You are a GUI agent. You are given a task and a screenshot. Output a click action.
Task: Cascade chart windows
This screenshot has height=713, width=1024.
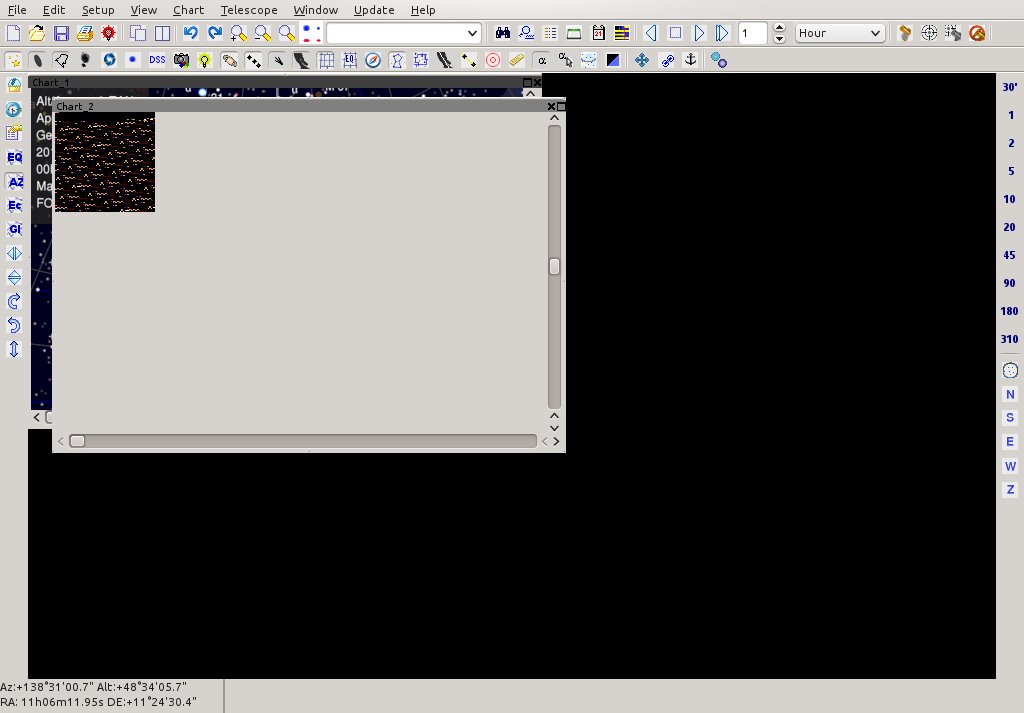138,33
